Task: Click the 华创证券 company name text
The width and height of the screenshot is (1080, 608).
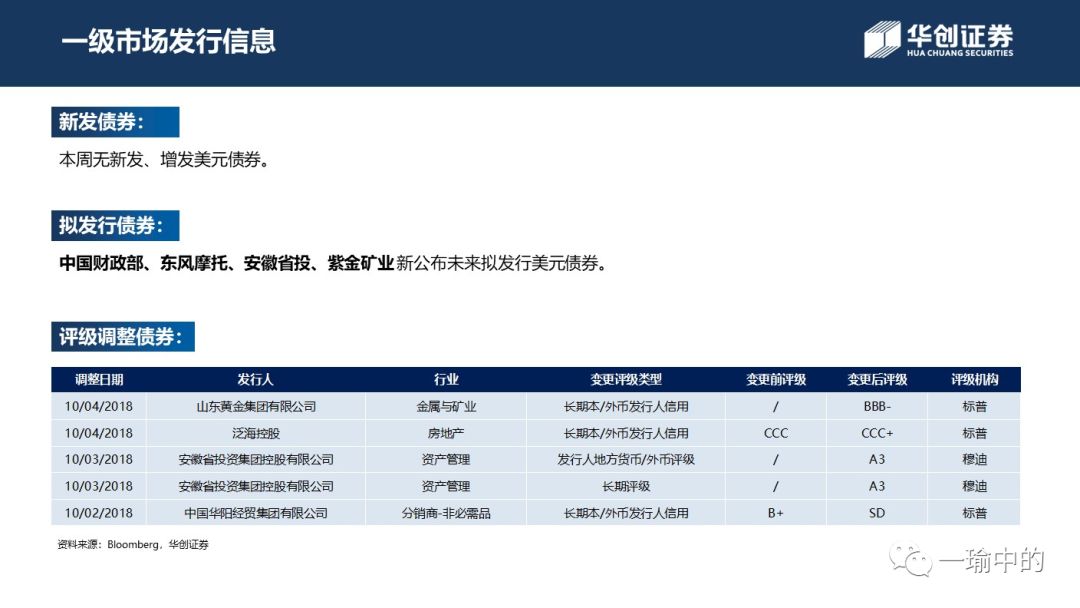Action: pos(959,35)
